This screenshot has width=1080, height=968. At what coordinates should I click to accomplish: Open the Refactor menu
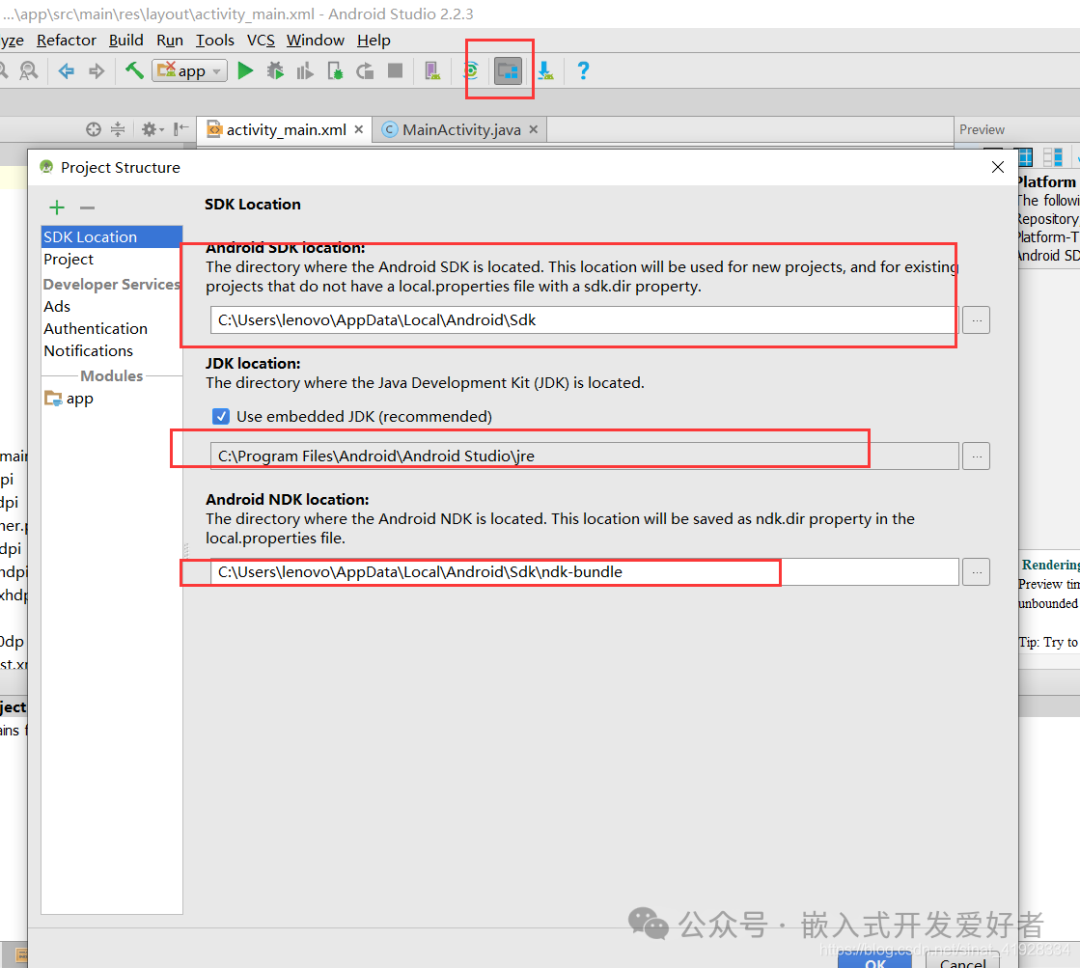(x=66, y=40)
